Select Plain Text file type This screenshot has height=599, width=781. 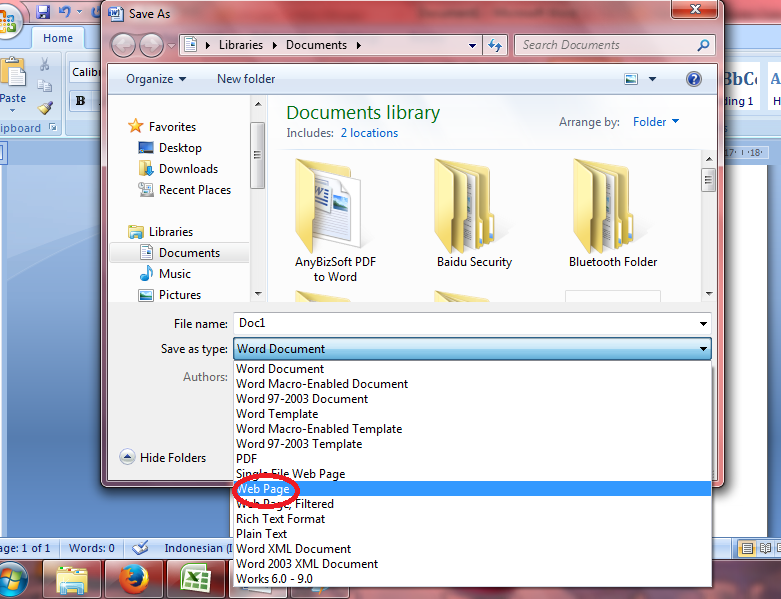click(x=473, y=534)
